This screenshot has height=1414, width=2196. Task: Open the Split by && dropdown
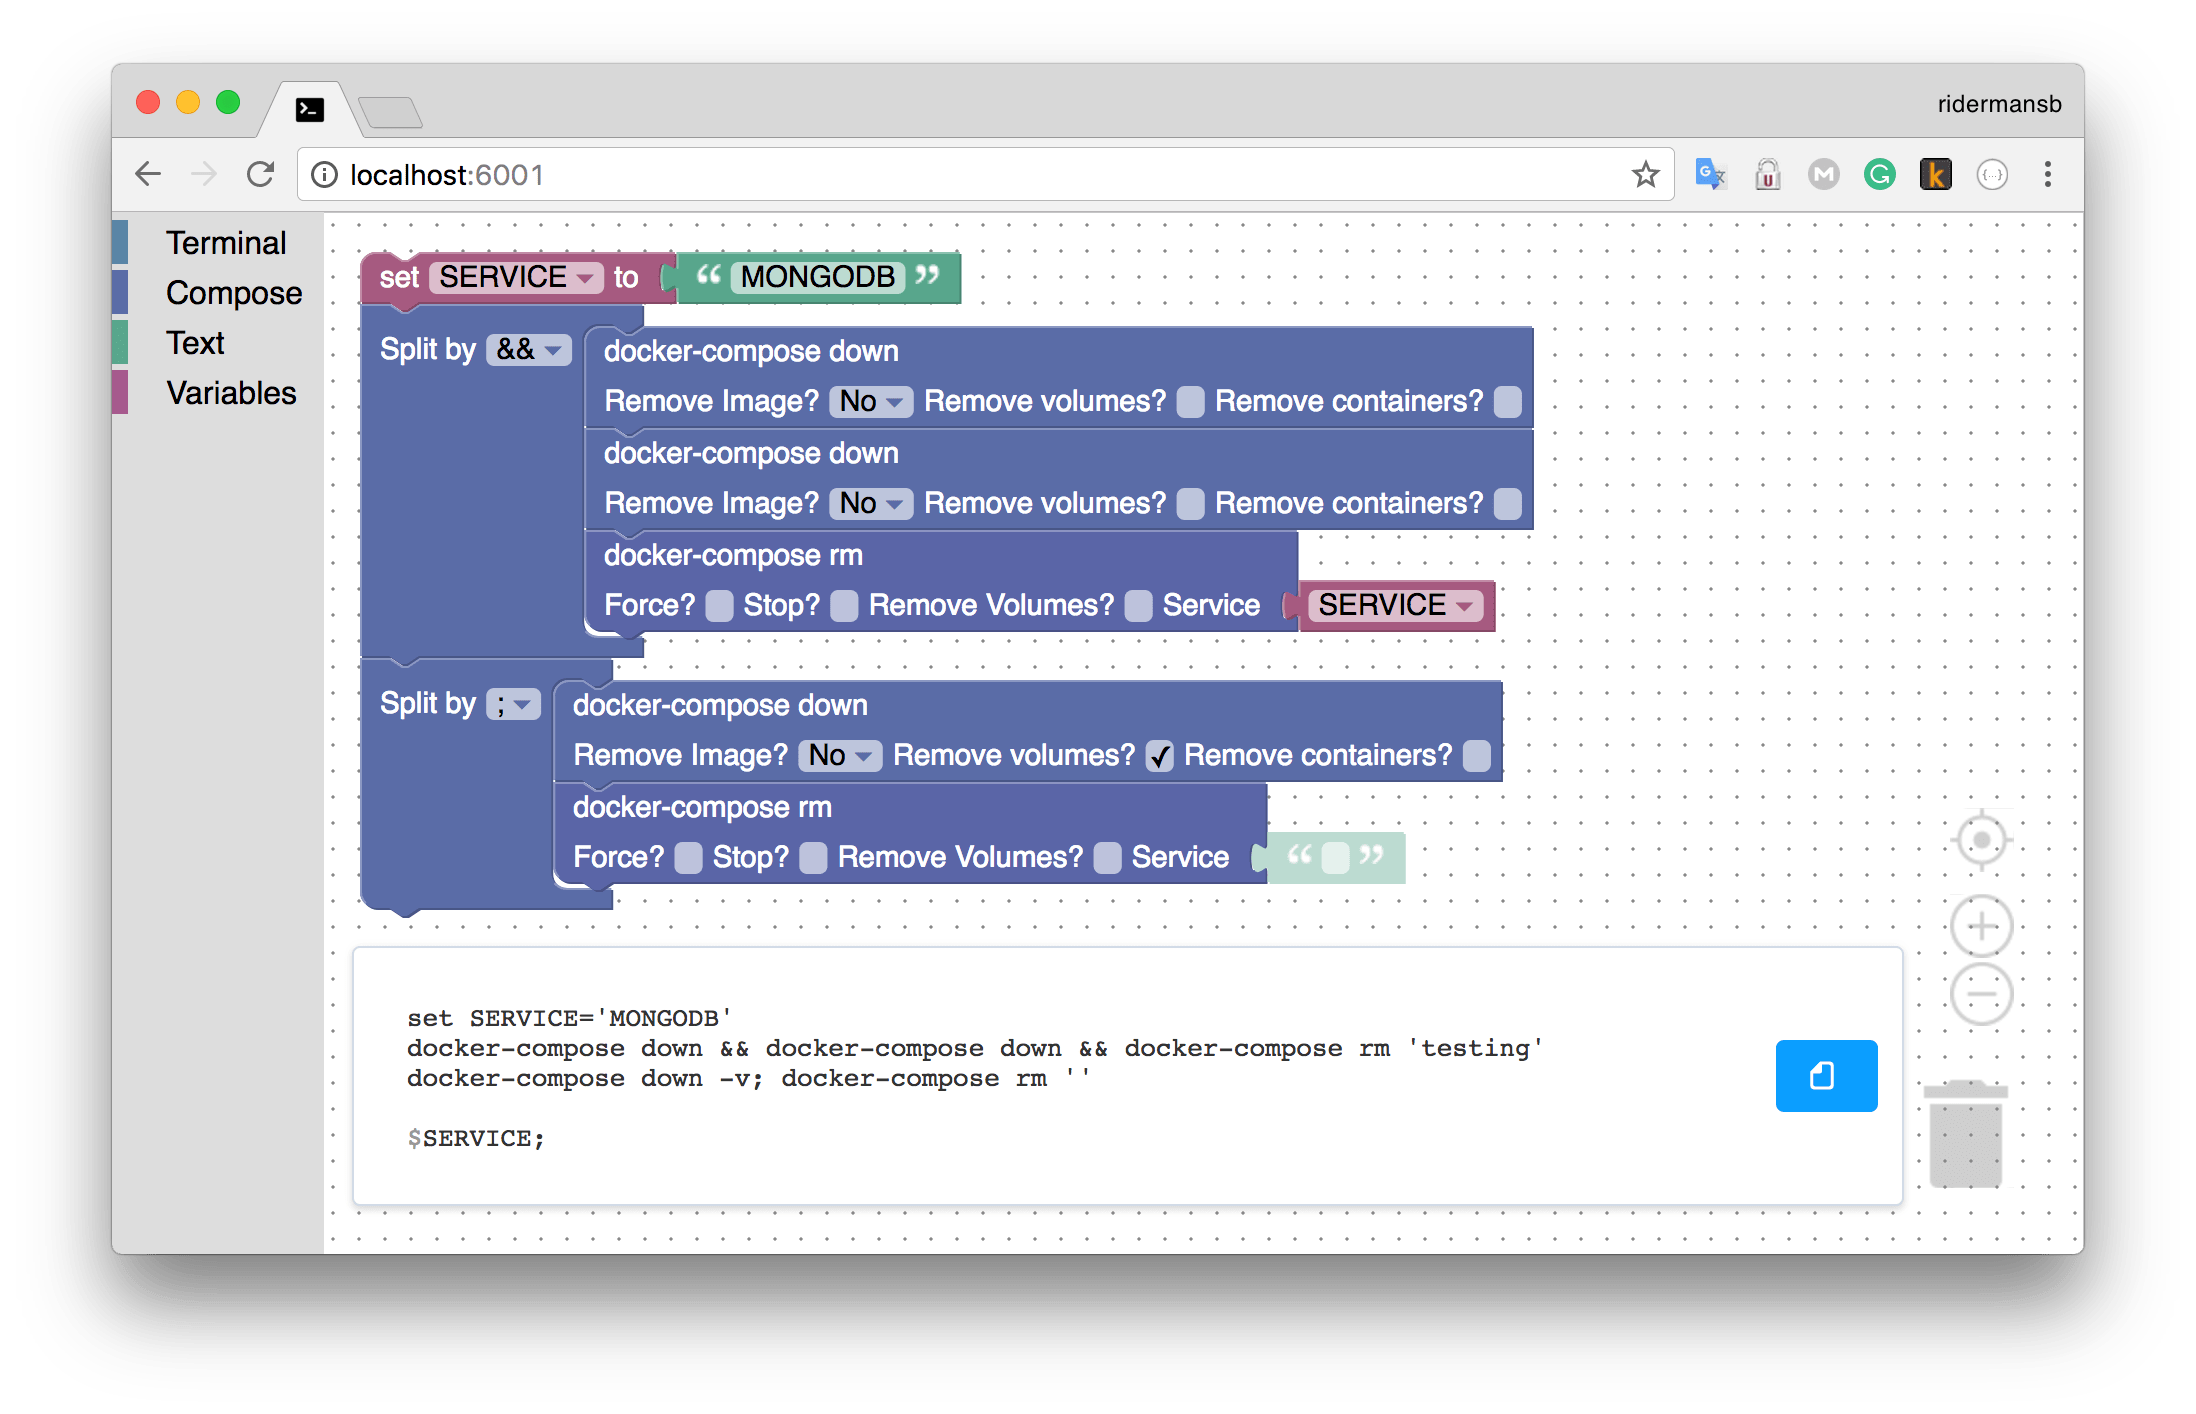tap(529, 350)
